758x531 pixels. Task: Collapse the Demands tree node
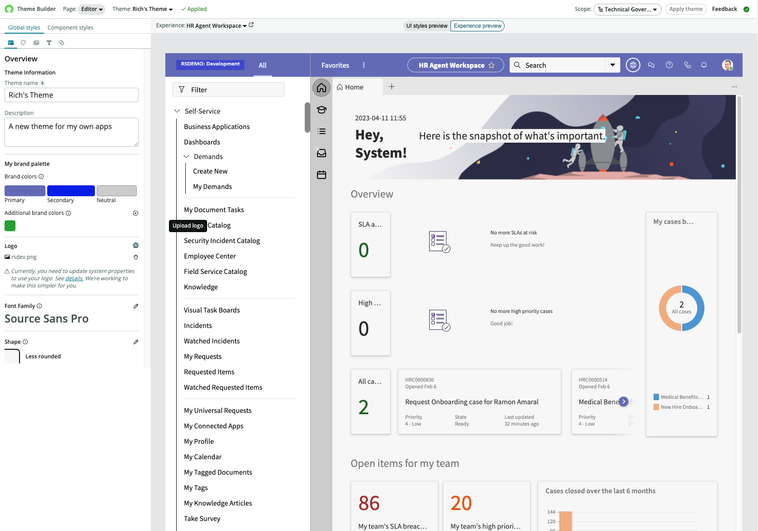point(187,157)
